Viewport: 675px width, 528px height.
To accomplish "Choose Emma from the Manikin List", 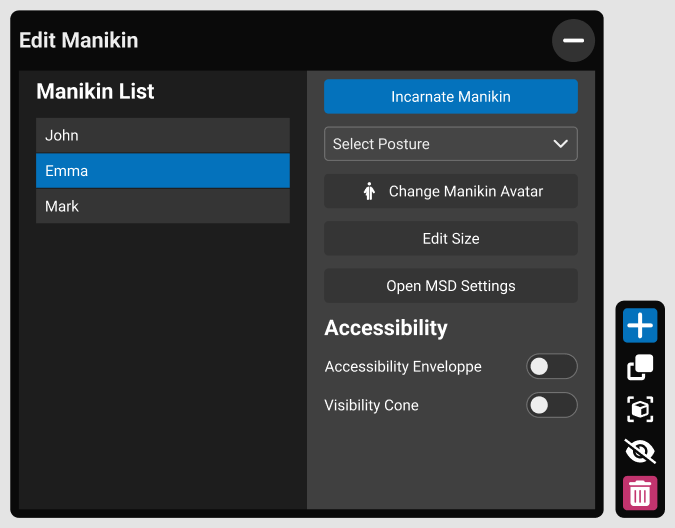I will [163, 171].
